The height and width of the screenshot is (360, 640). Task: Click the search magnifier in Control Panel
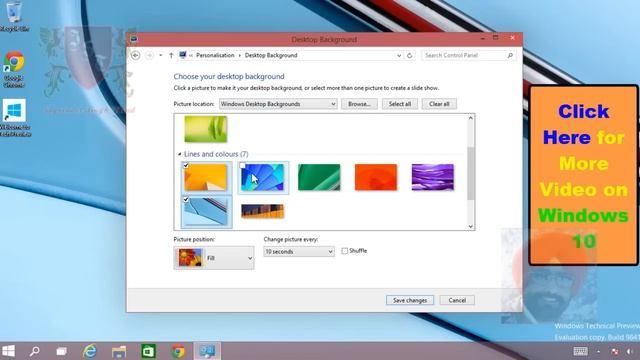pos(510,55)
